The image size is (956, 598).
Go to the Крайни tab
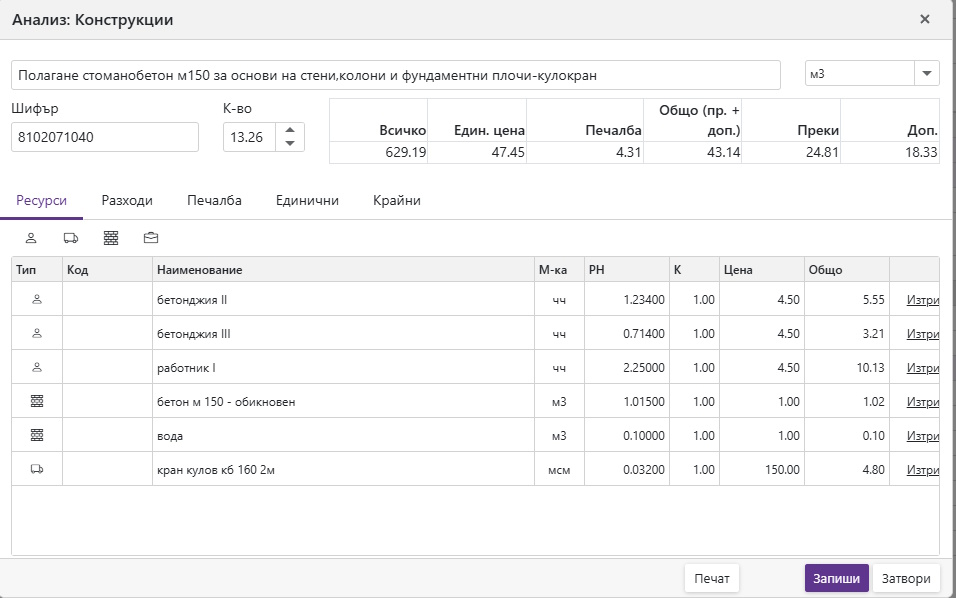click(397, 201)
